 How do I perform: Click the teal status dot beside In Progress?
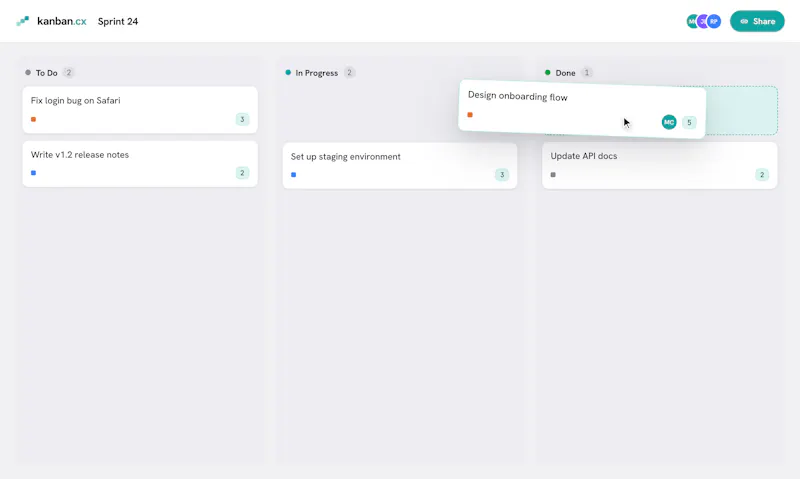288,72
